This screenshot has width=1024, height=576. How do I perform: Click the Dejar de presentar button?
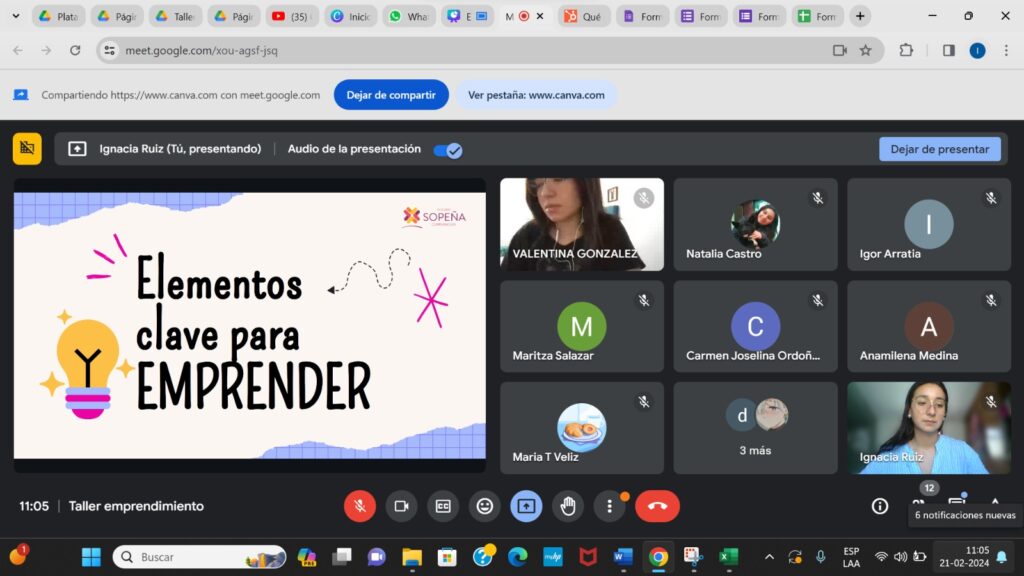pyautogui.click(x=939, y=149)
